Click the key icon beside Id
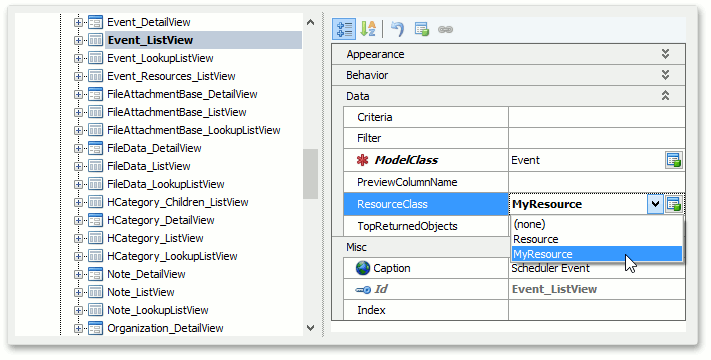Screen dimensions: 711x360 pos(363,290)
